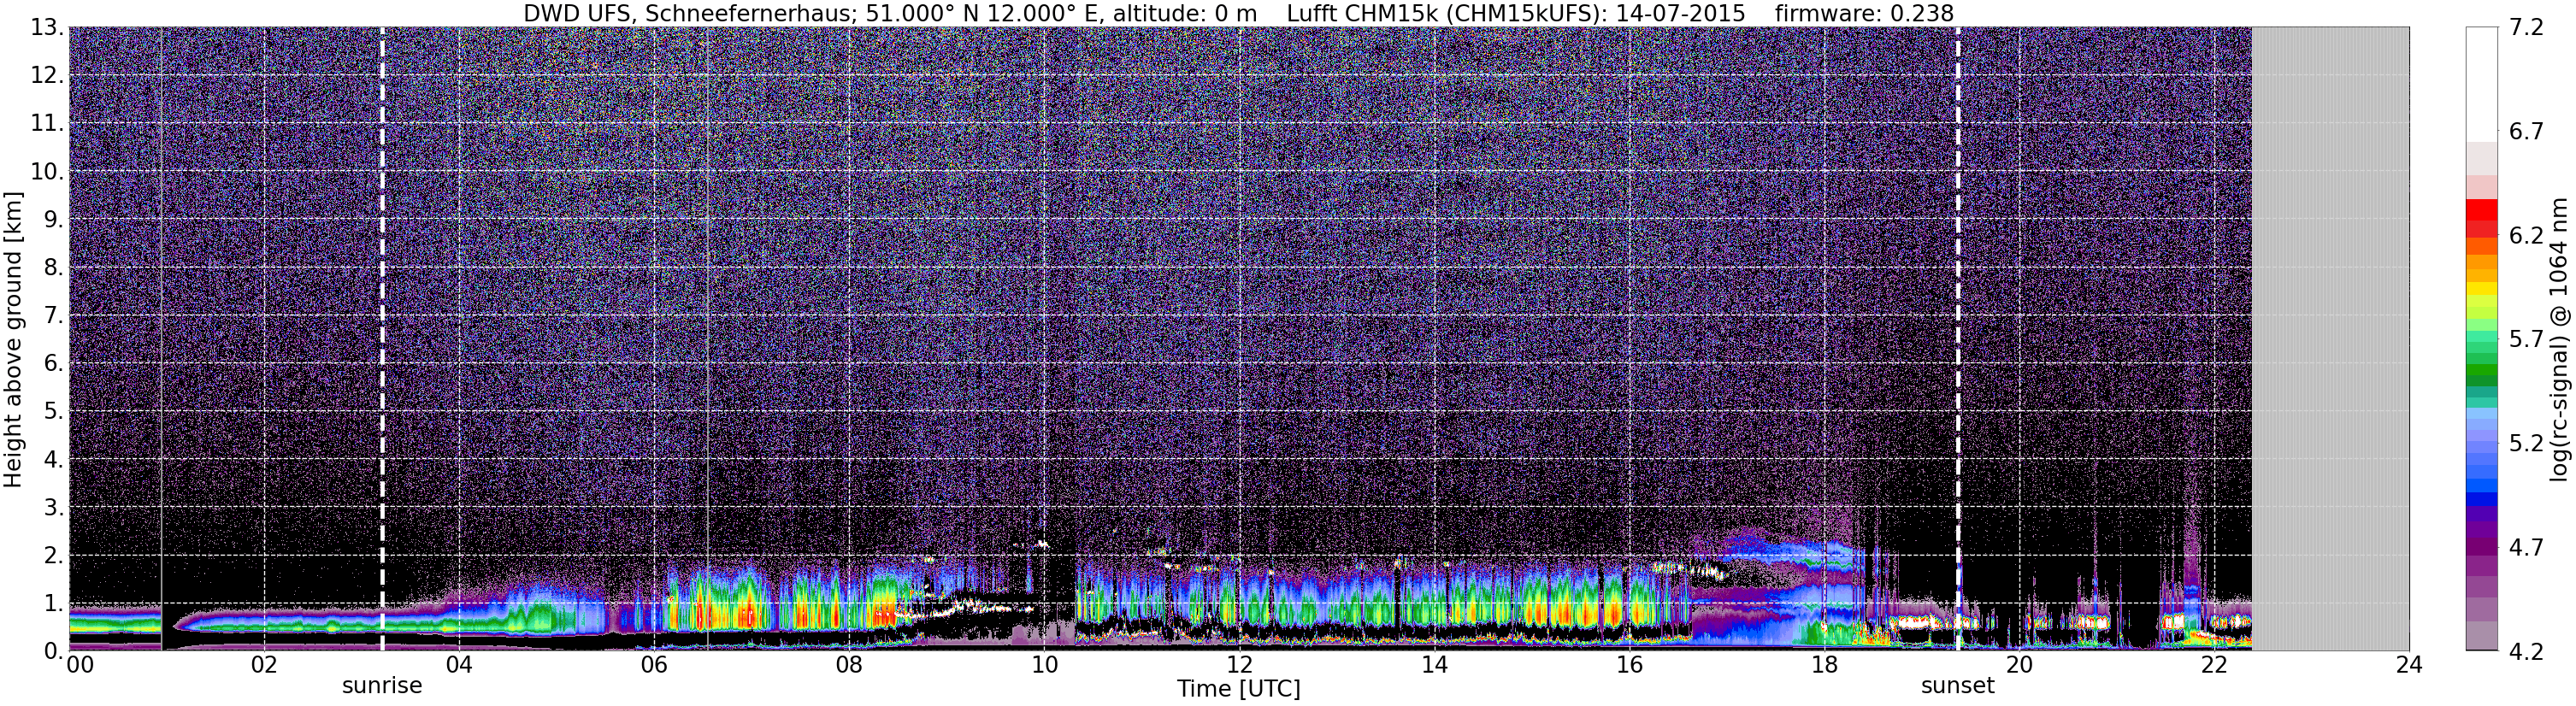Image resolution: width=2576 pixels, height=706 pixels.
Task: Click the height axis tick "0."
Action: click(x=53, y=651)
